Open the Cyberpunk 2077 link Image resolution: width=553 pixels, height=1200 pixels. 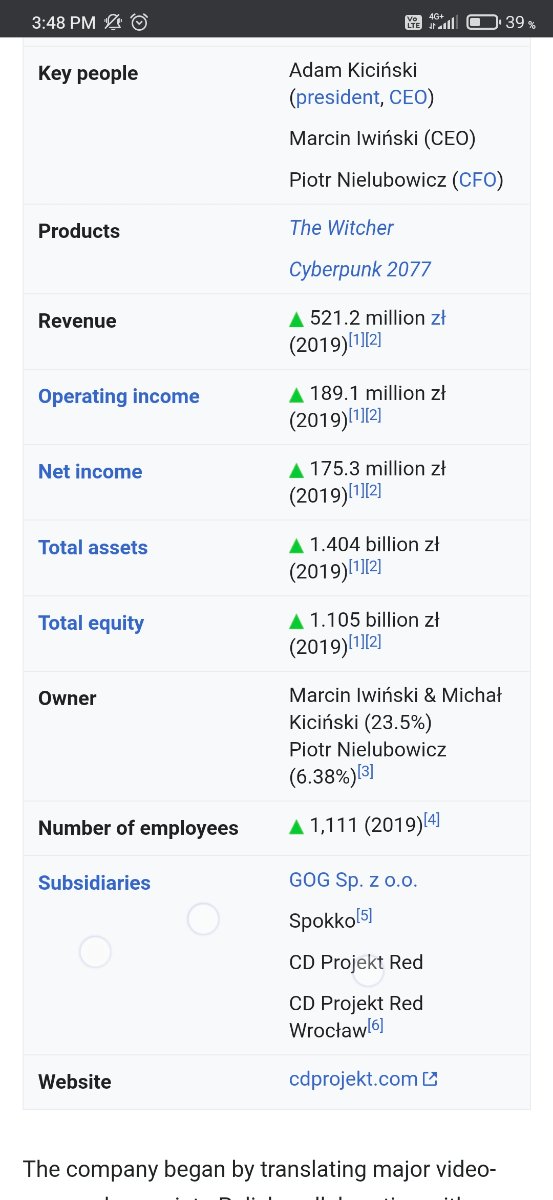click(360, 269)
